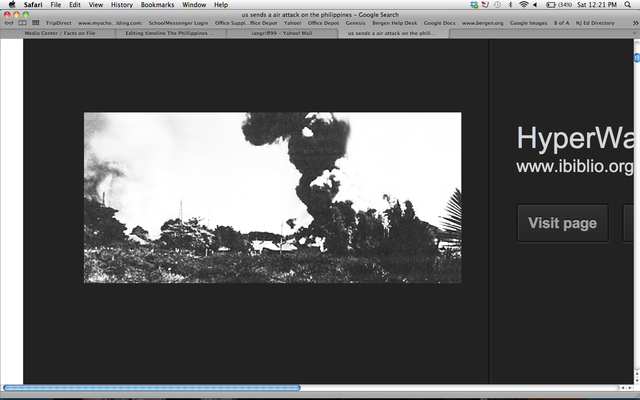Click the window minimize yellow button
This screenshot has width=640, height=400.
(x=16, y=14)
